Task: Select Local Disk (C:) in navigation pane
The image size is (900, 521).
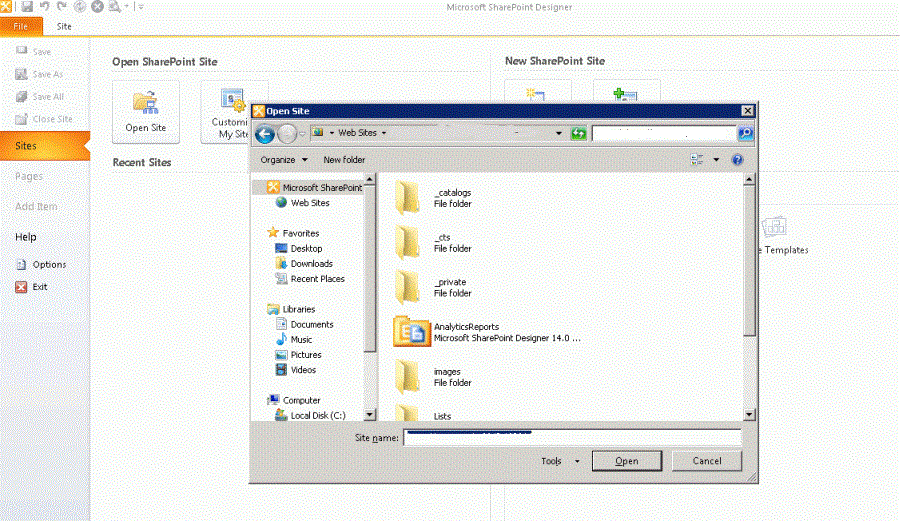Action: point(310,415)
